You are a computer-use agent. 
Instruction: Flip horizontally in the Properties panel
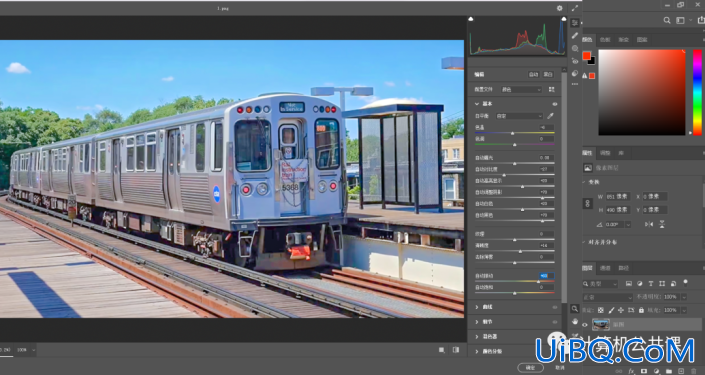coord(649,224)
